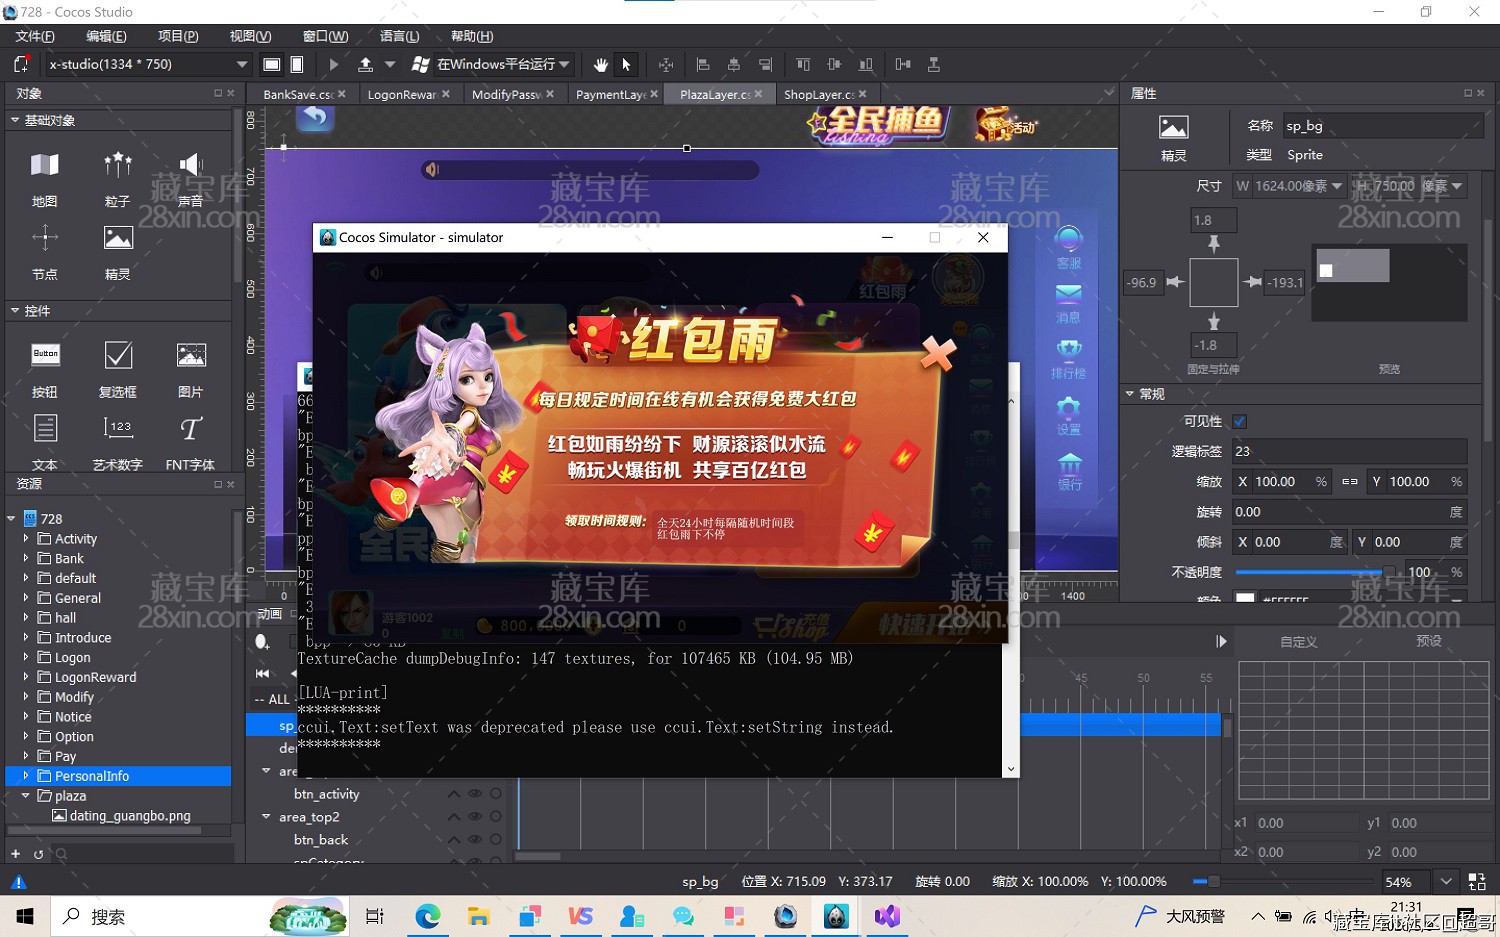Image resolution: width=1500 pixels, height=937 pixels.
Task: Click the align horizontal center toolbar icon
Action: click(x=734, y=64)
